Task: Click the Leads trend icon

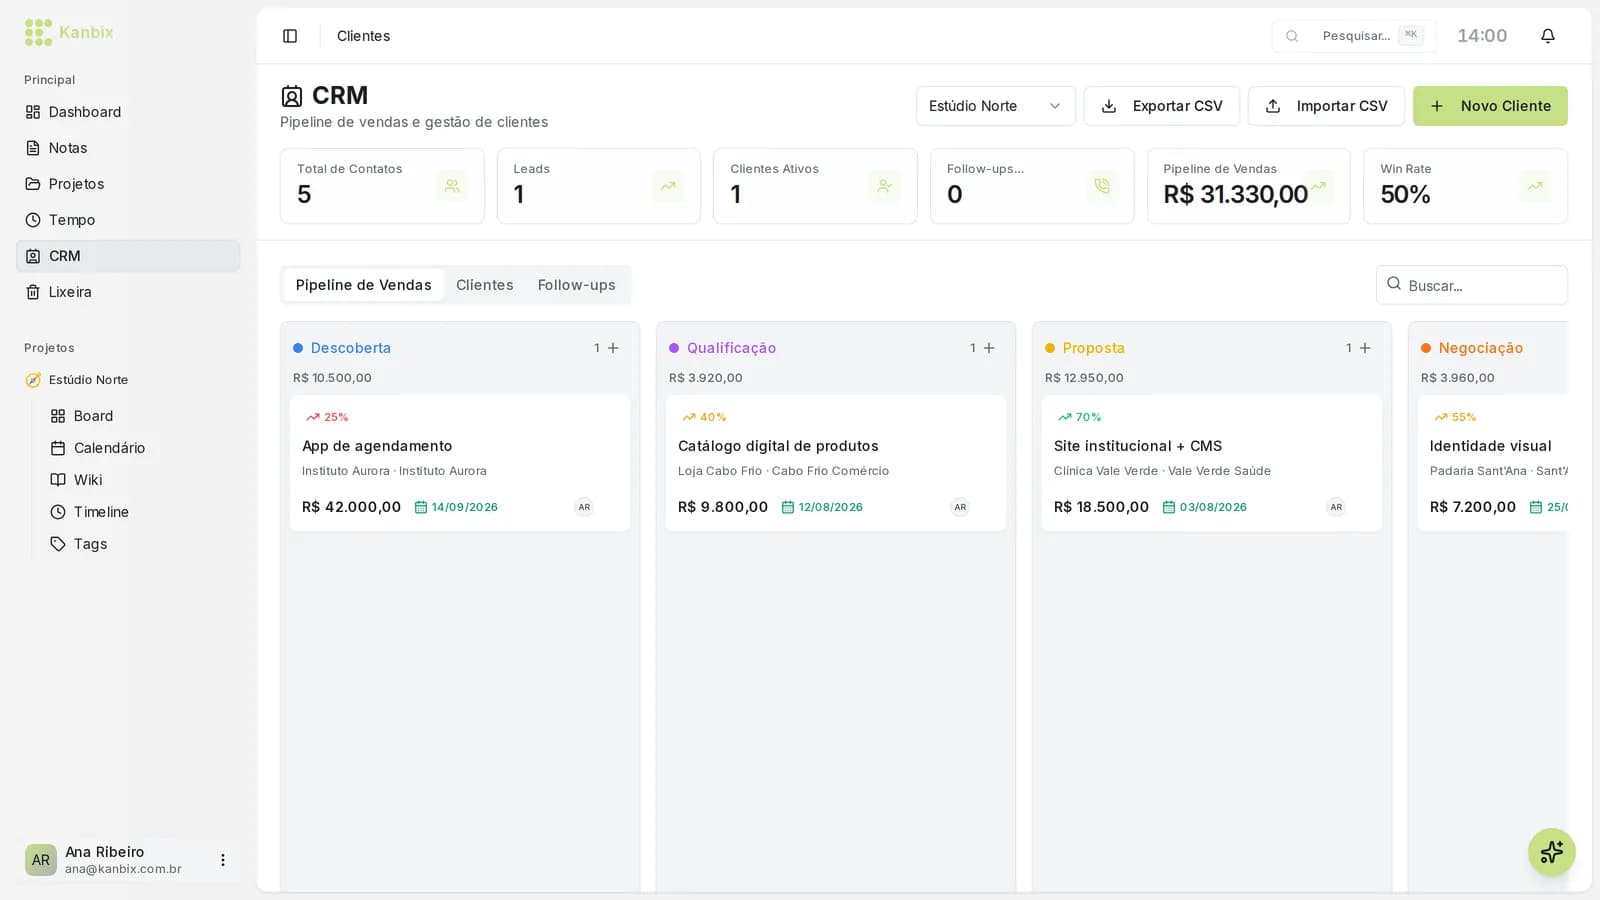Action: click(668, 186)
